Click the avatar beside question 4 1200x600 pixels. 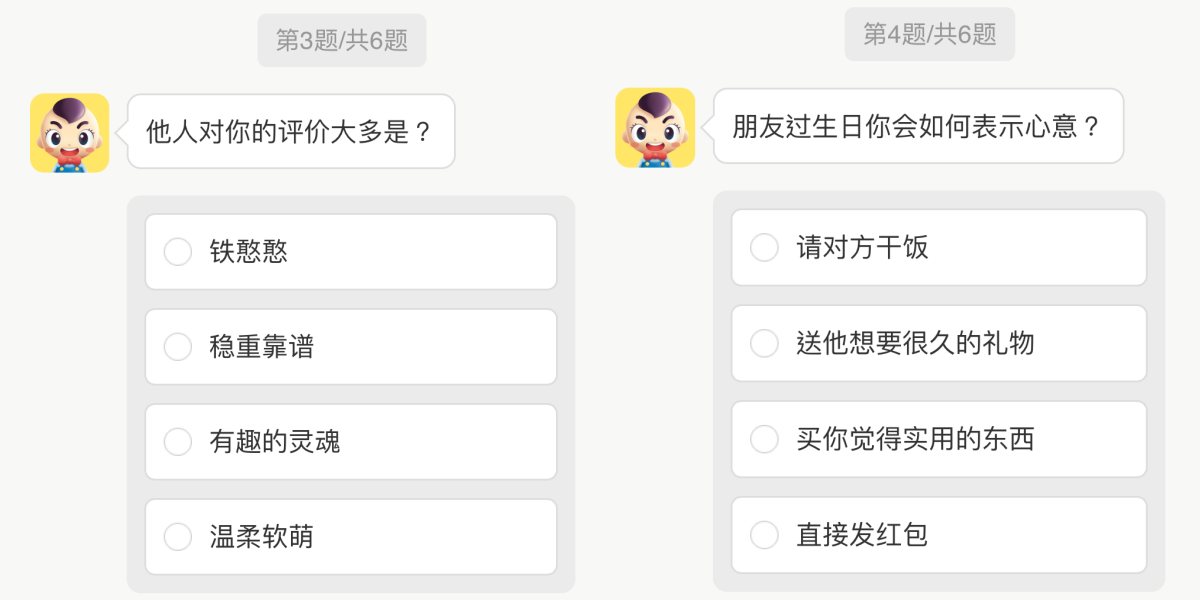pyautogui.click(x=655, y=128)
